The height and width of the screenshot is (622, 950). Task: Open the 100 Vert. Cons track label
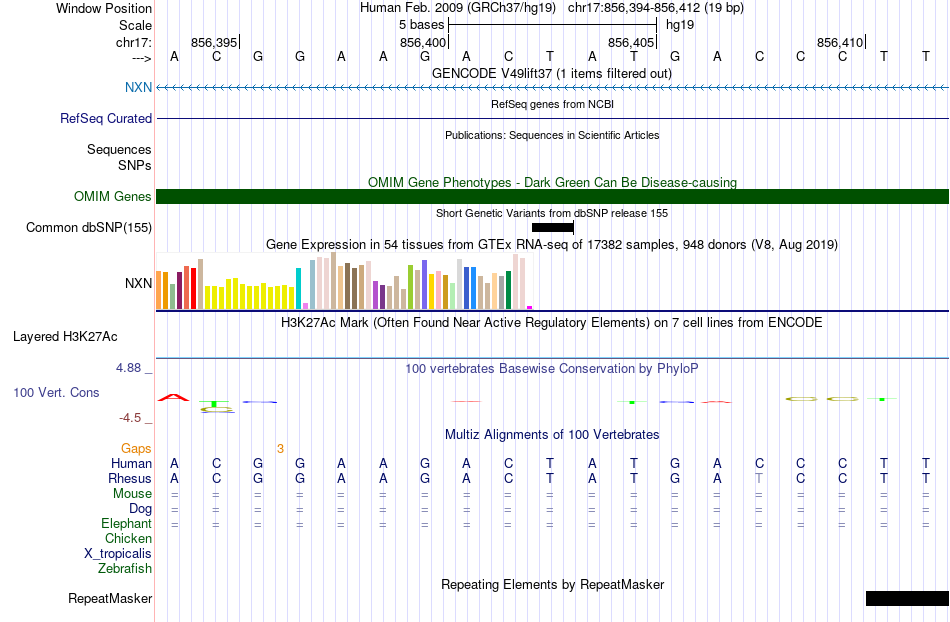tap(56, 392)
